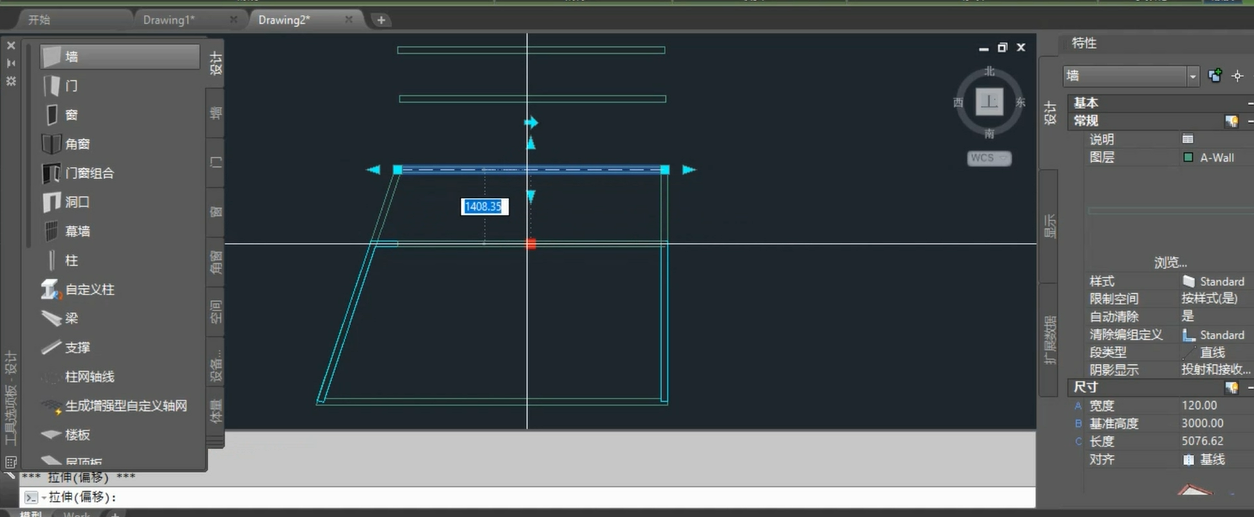Click ViewCube 西 west direction
This screenshot has width=1254, height=517.
coord(958,102)
